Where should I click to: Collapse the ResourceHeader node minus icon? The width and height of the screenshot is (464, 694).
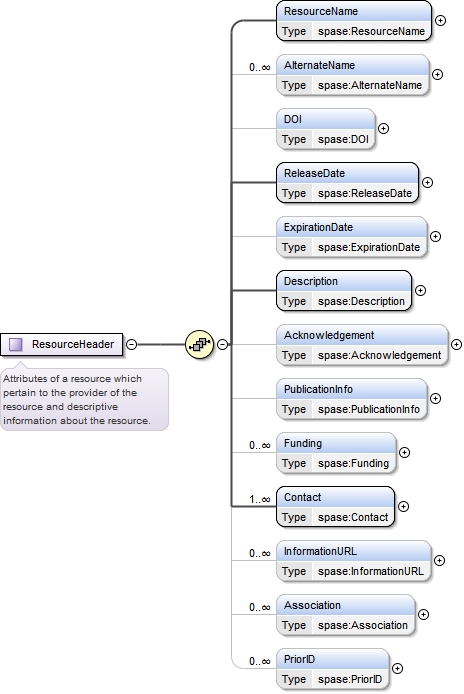pyautogui.click(x=131, y=344)
